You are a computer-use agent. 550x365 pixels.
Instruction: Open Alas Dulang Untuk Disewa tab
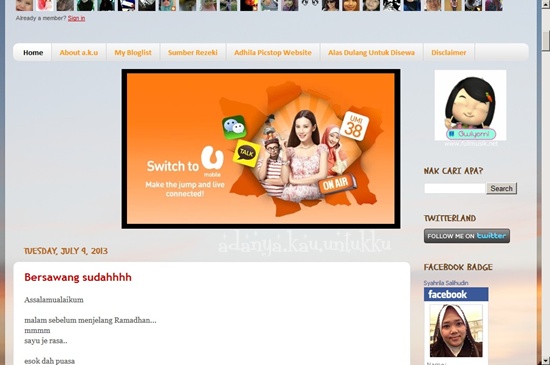[x=371, y=53]
